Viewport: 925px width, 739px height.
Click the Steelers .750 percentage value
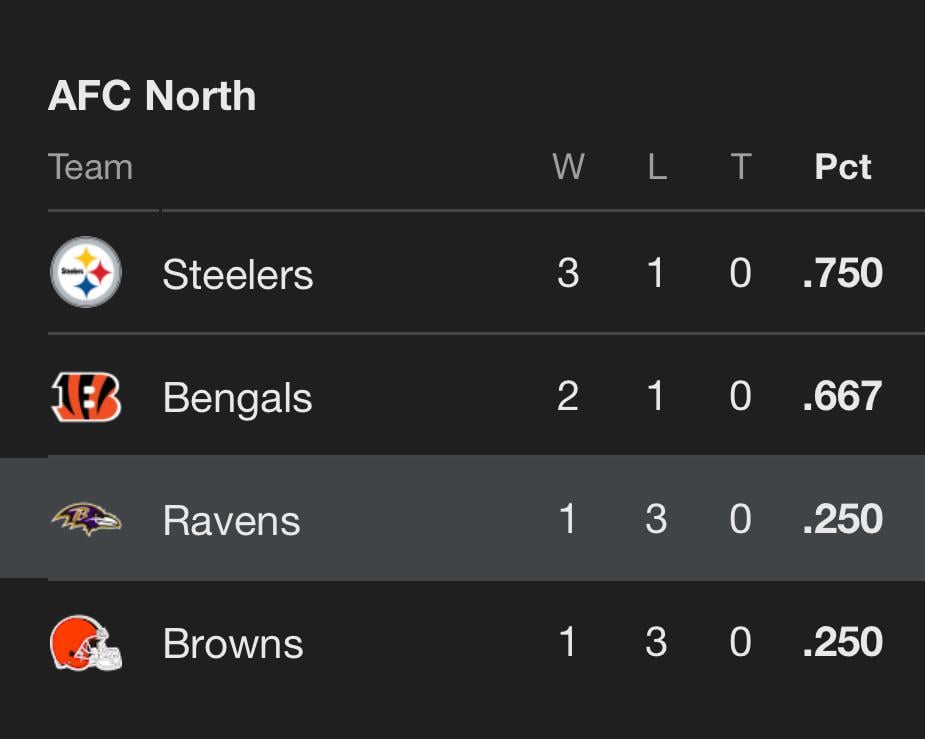click(x=843, y=272)
